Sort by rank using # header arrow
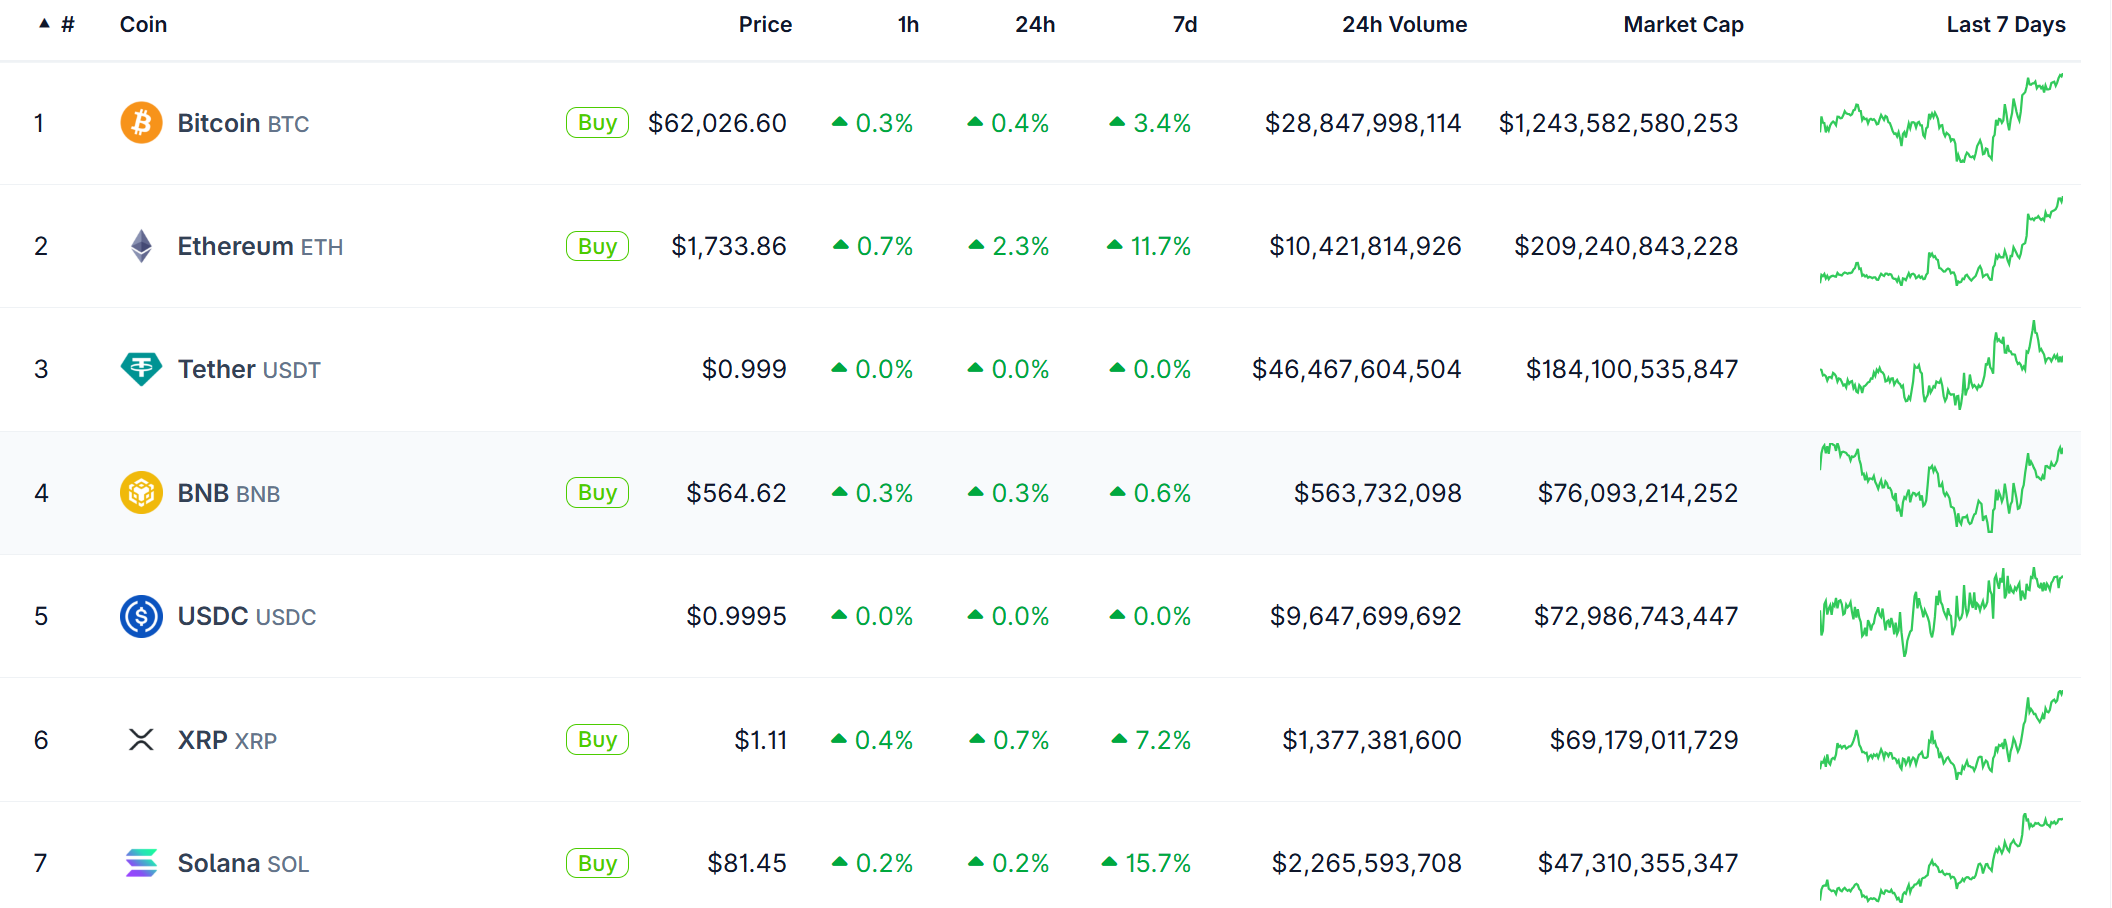 tap(57, 24)
